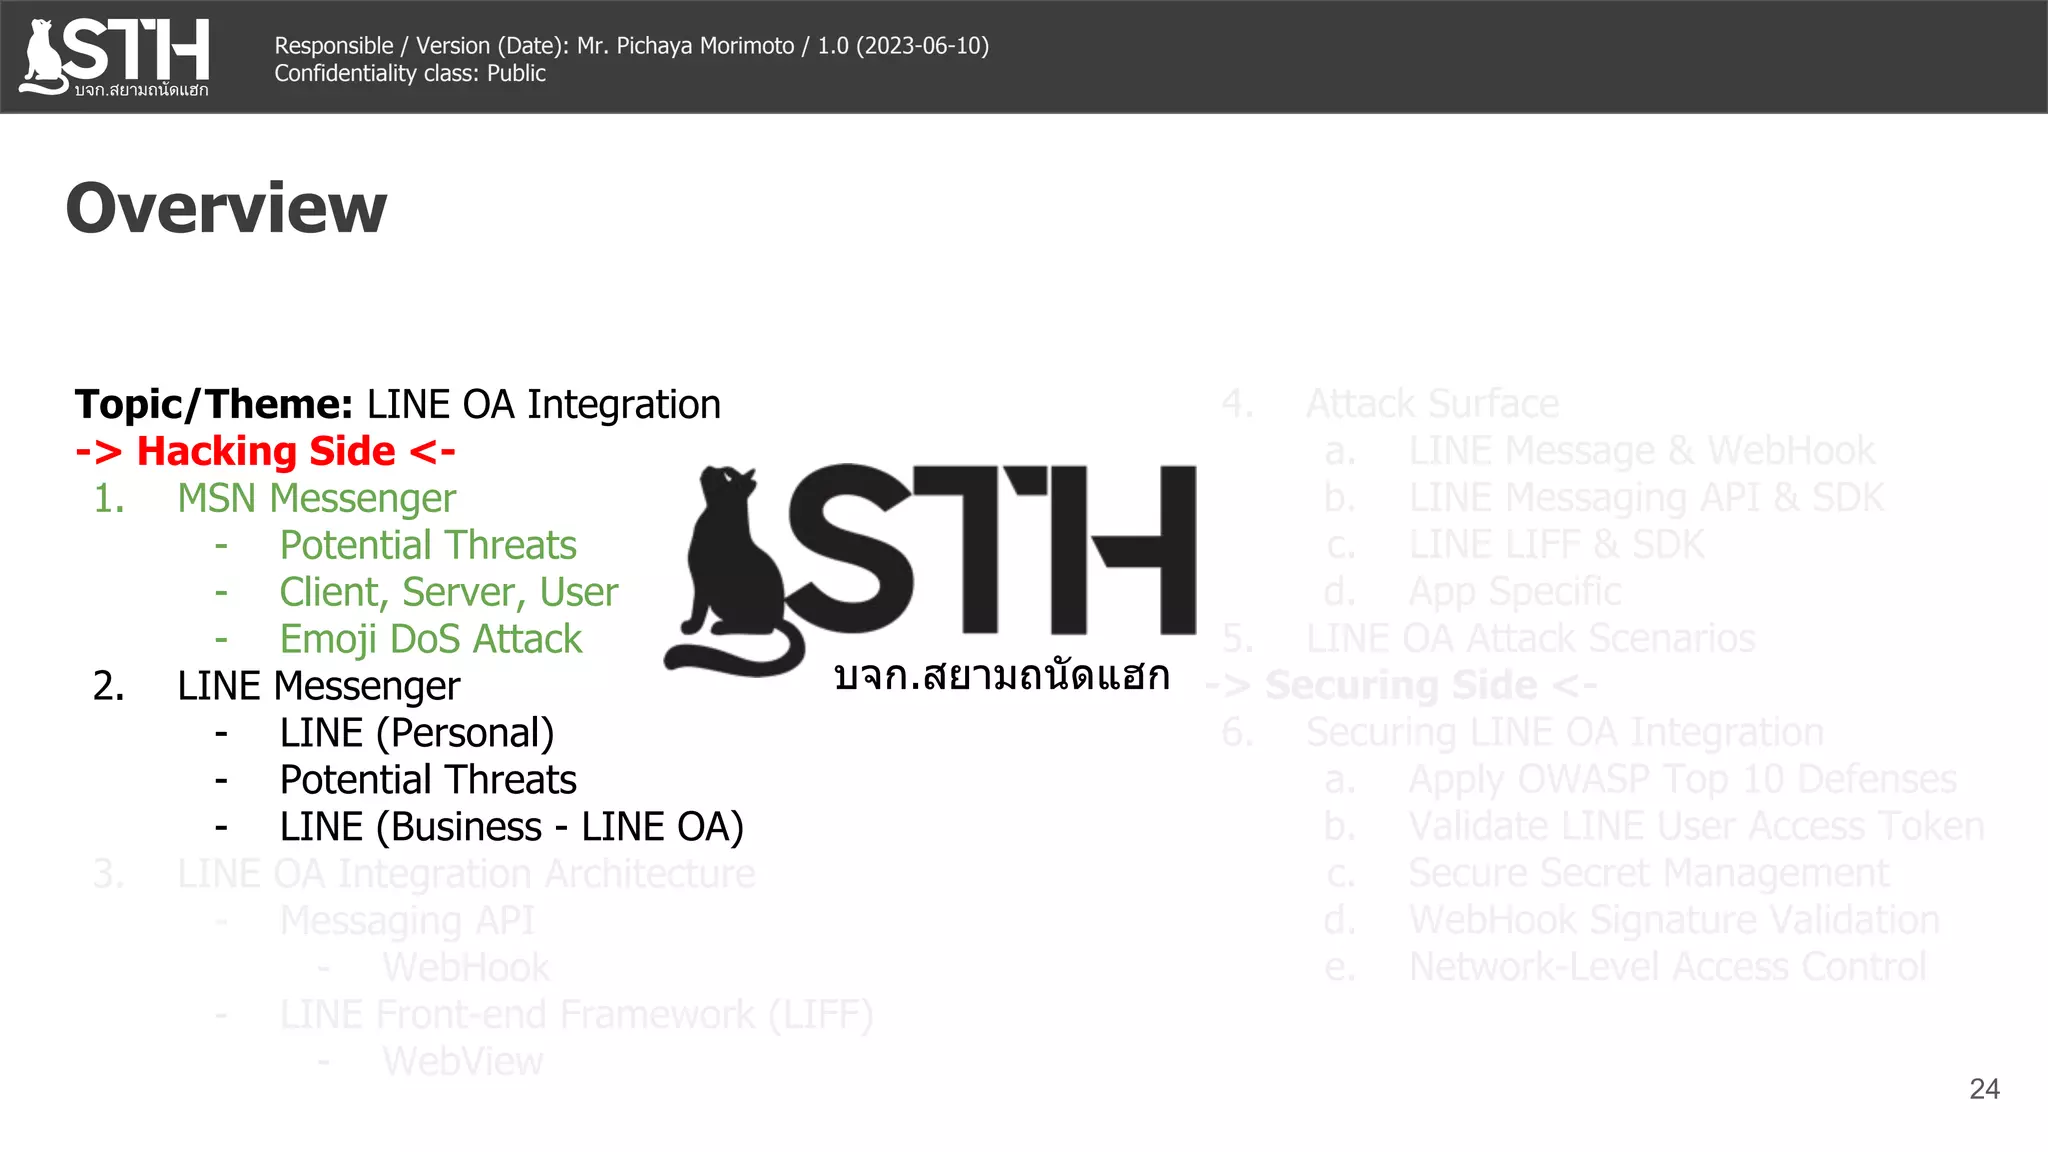Click the Webhook Signature Validation item

point(1673,920)
